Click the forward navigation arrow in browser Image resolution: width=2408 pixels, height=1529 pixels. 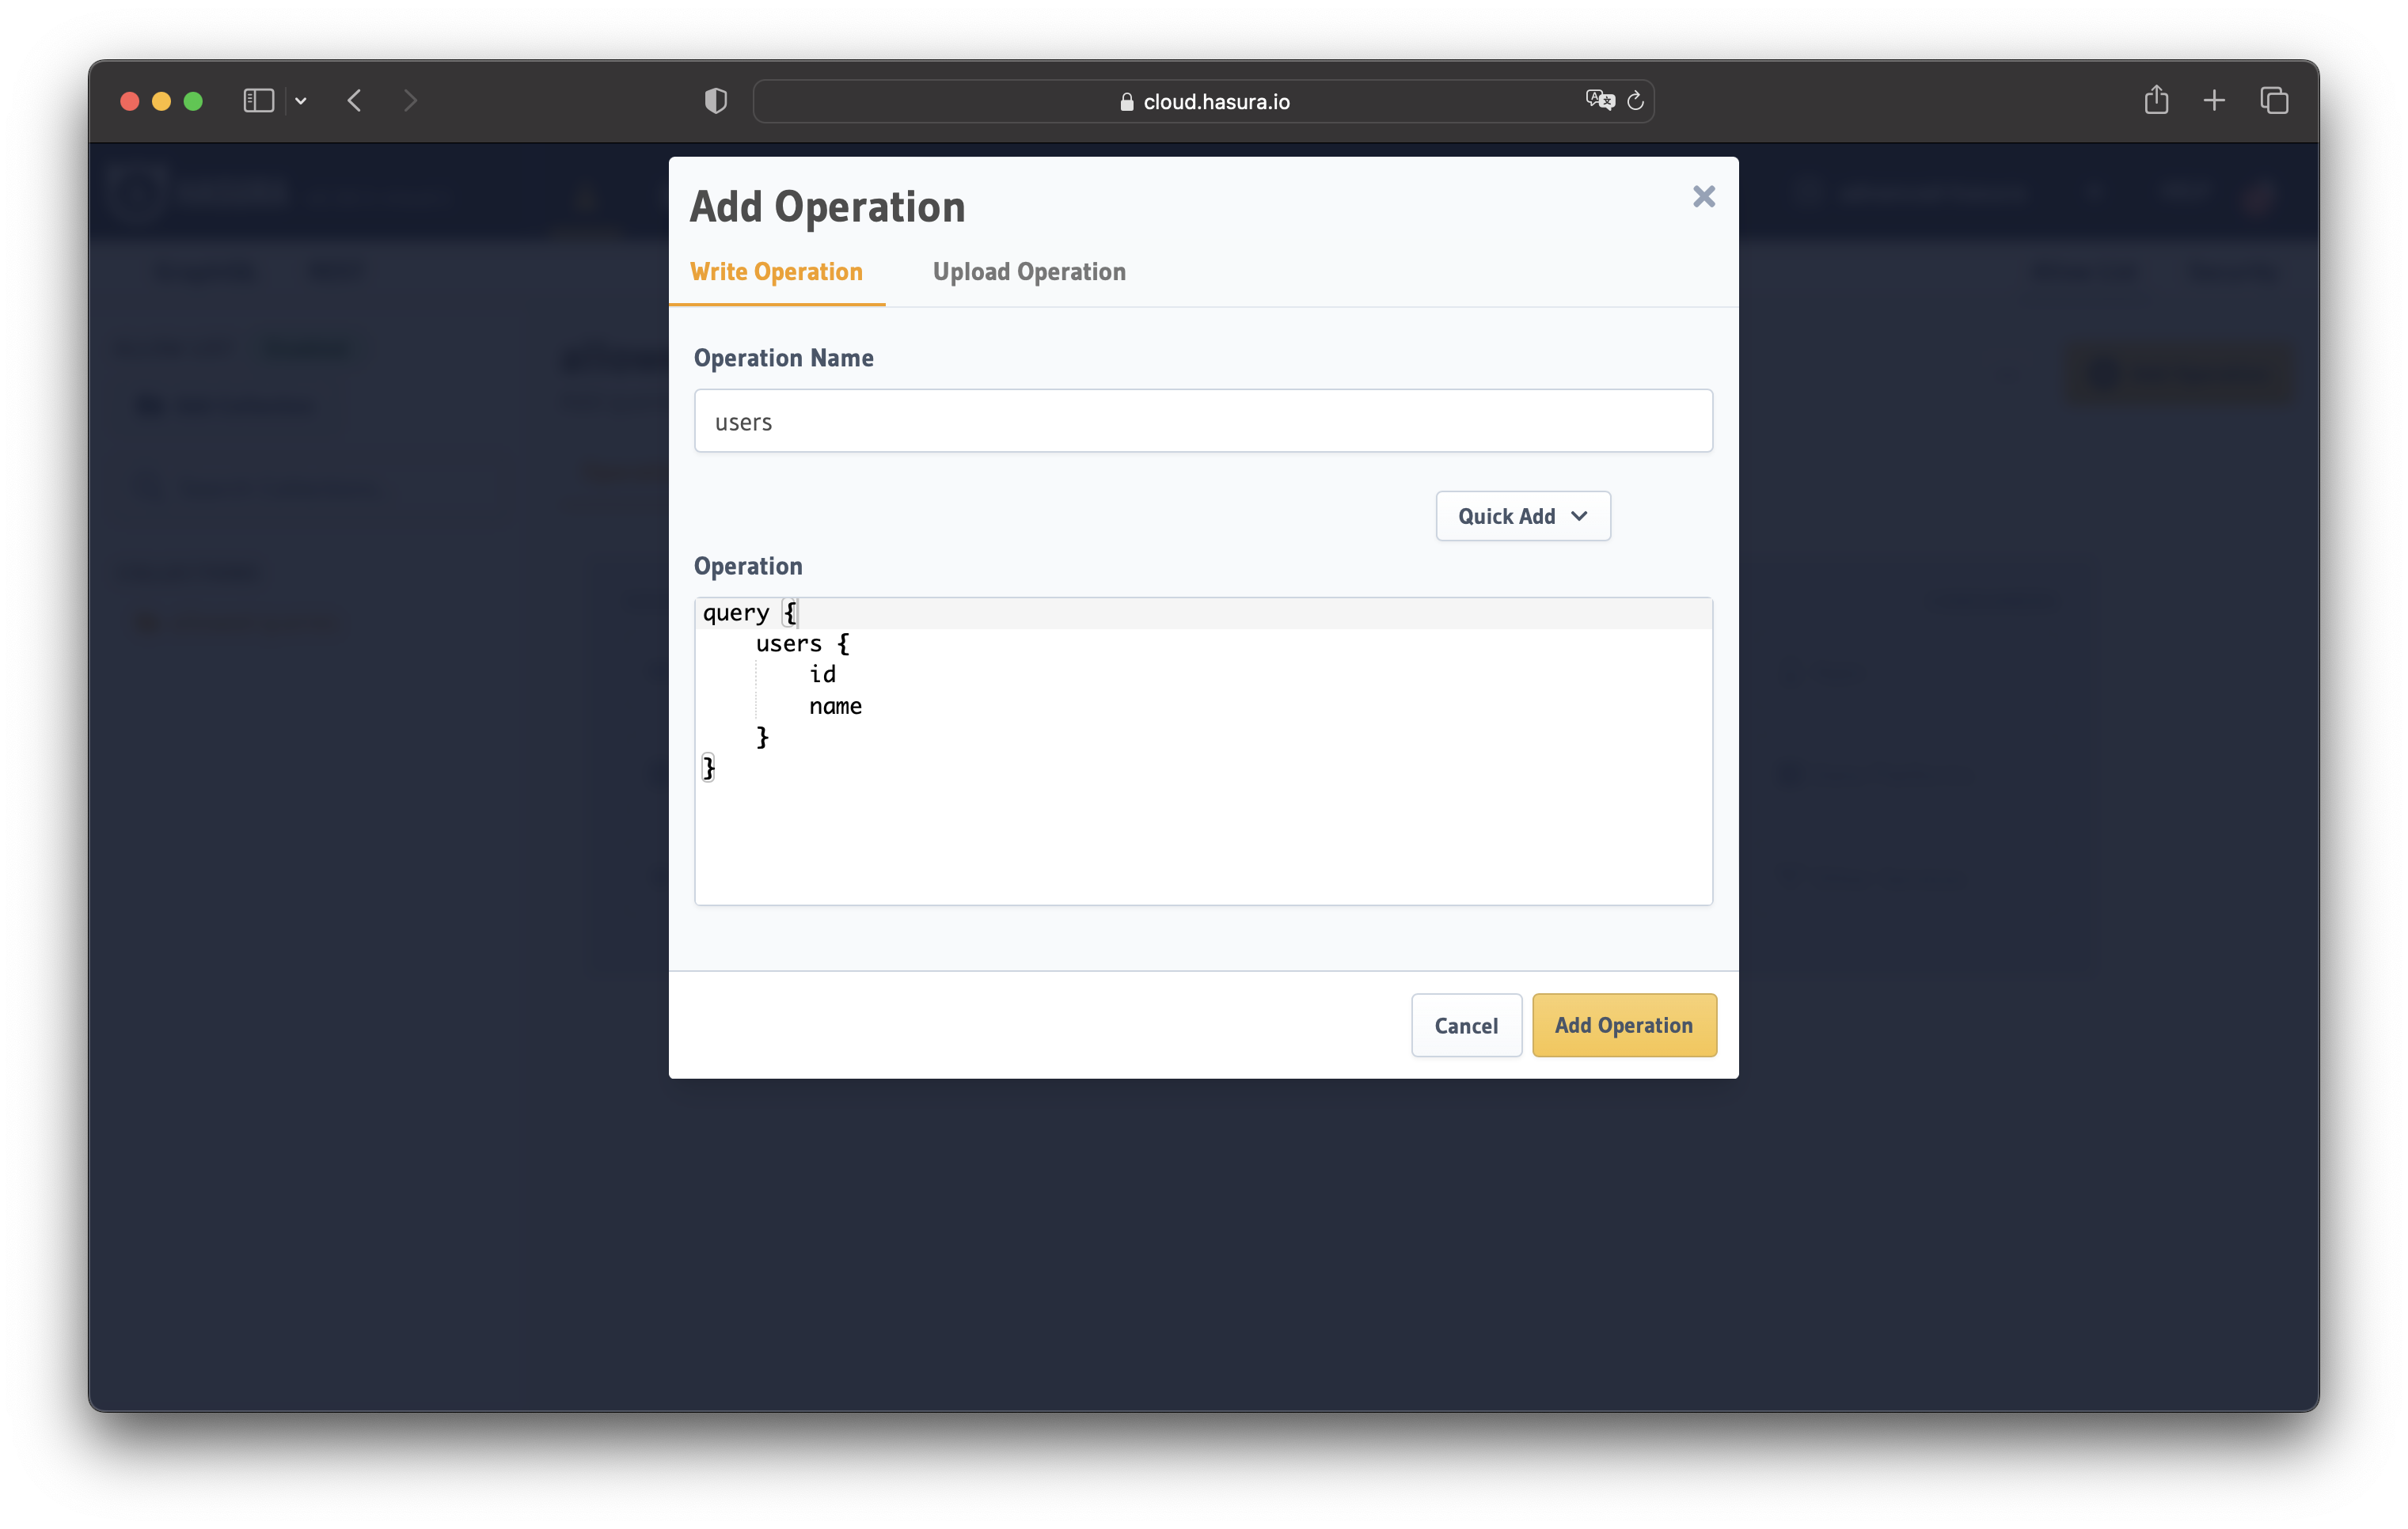pyautogui.click(x=409, y=100)
